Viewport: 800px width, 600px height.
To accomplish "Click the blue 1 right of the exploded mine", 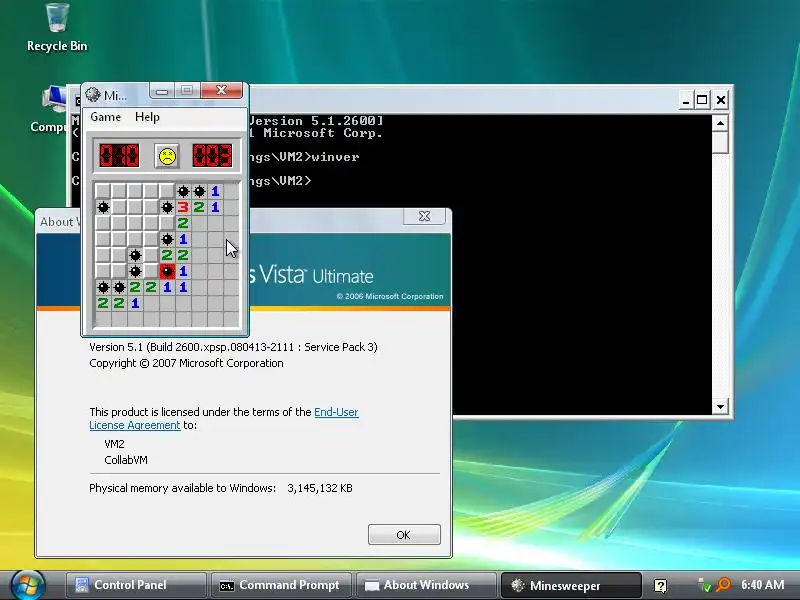I will pyautogui.click(x=183, y=271).
